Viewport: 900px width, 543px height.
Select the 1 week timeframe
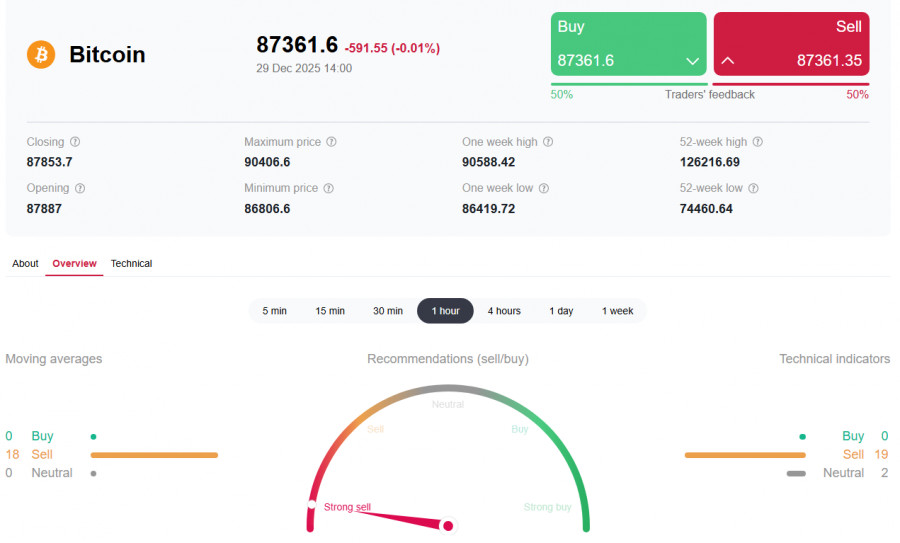tap(618, 311)
